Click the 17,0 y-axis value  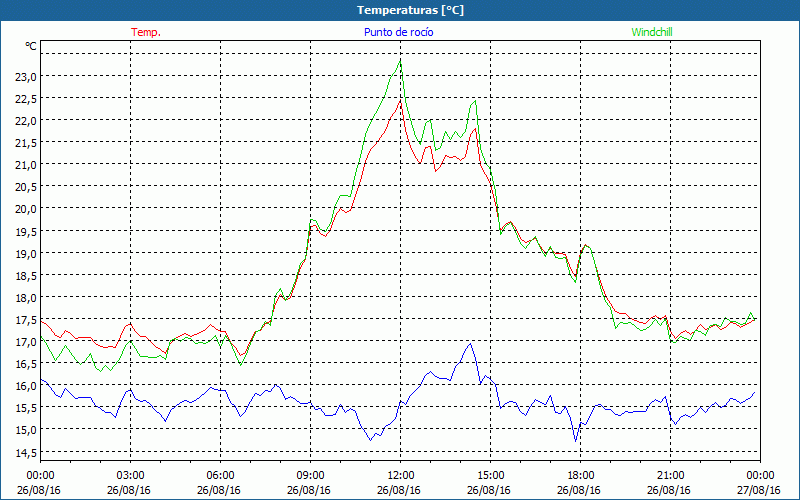(26, 342)
